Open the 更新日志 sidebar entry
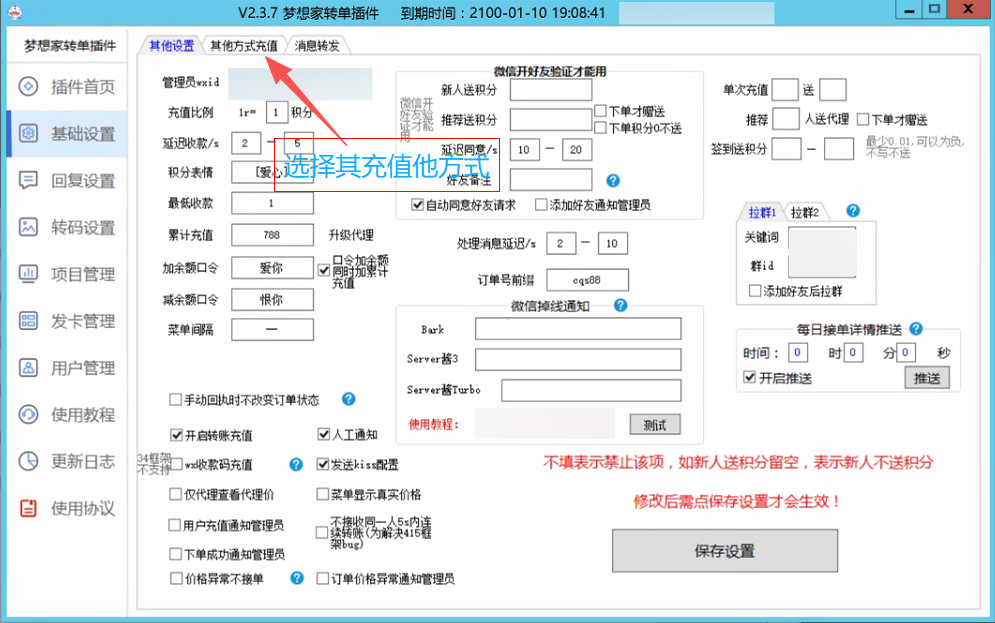Image resolution: width=995 pixels, height=623 pixels. coord(67,462)
